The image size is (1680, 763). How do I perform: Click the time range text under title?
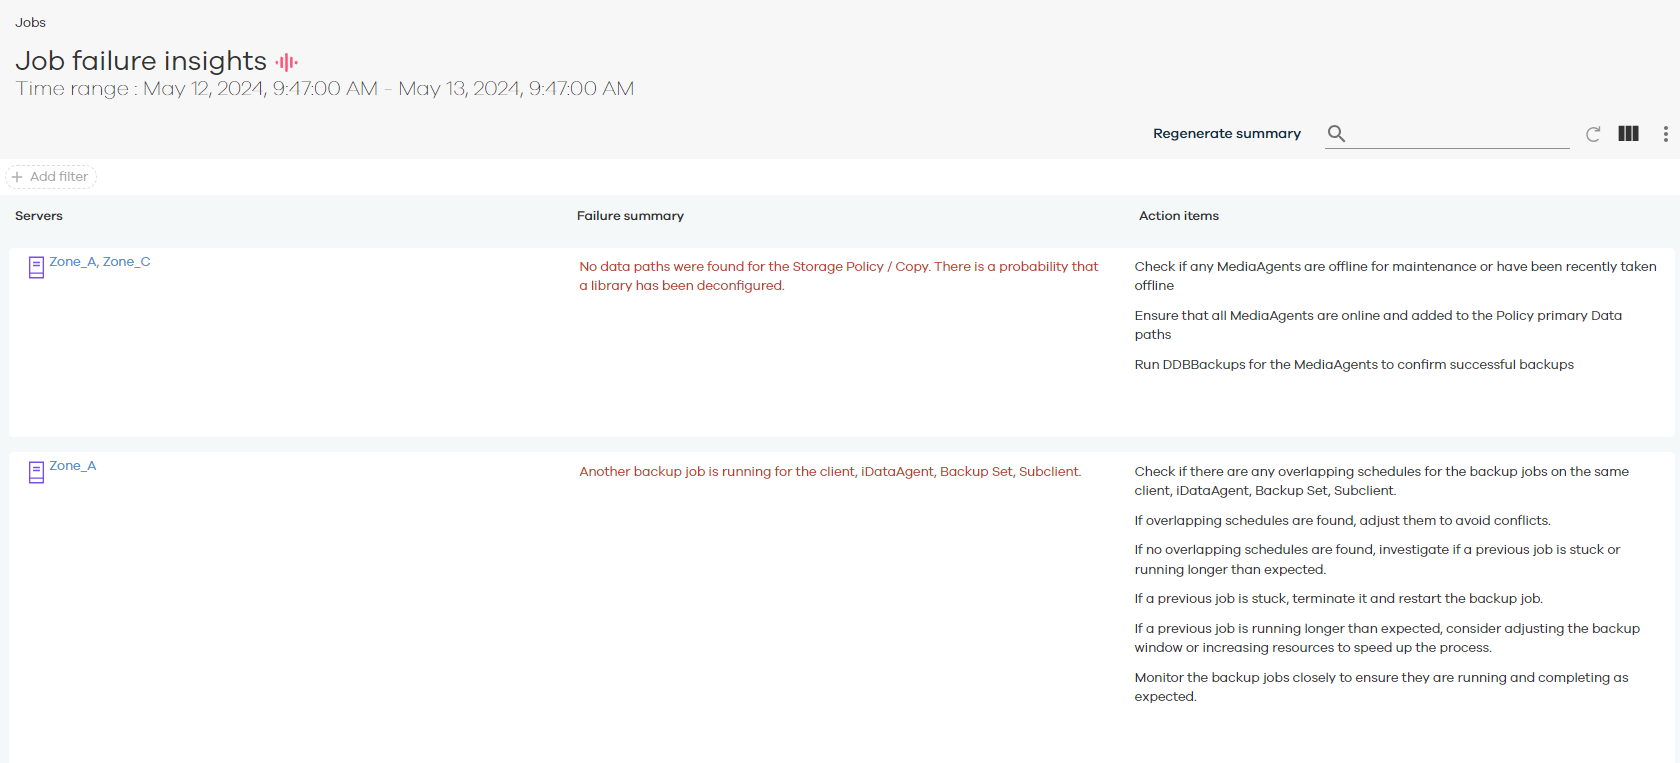pos(325,89)
